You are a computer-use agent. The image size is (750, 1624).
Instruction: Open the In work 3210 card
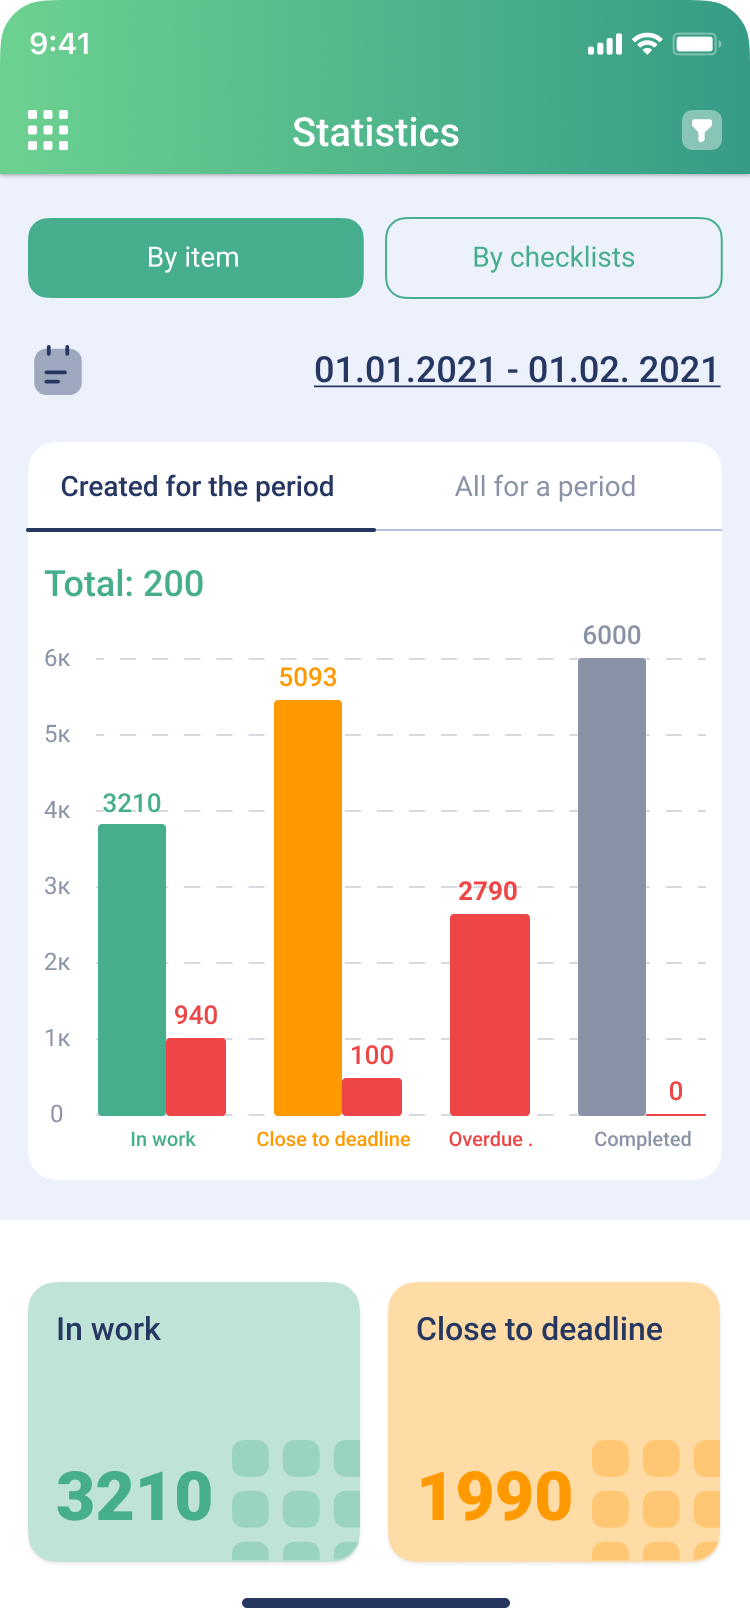pyautogui.click(x=194, y=1421)
